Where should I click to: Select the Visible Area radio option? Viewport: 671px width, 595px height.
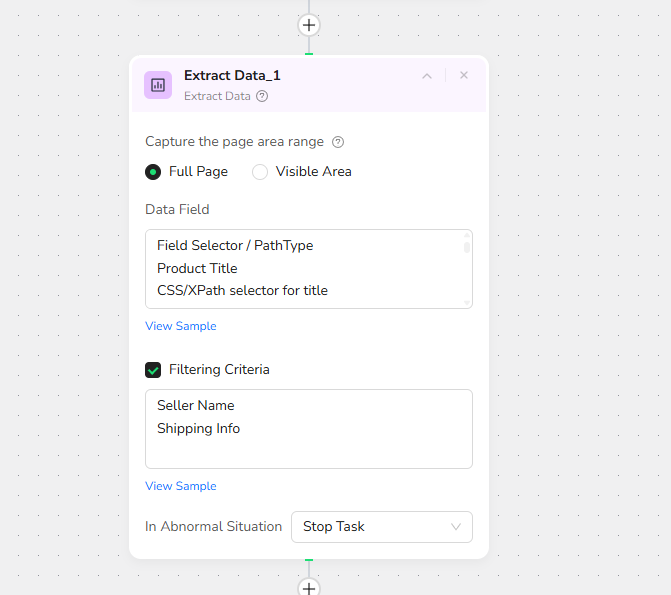click(260, 172)
